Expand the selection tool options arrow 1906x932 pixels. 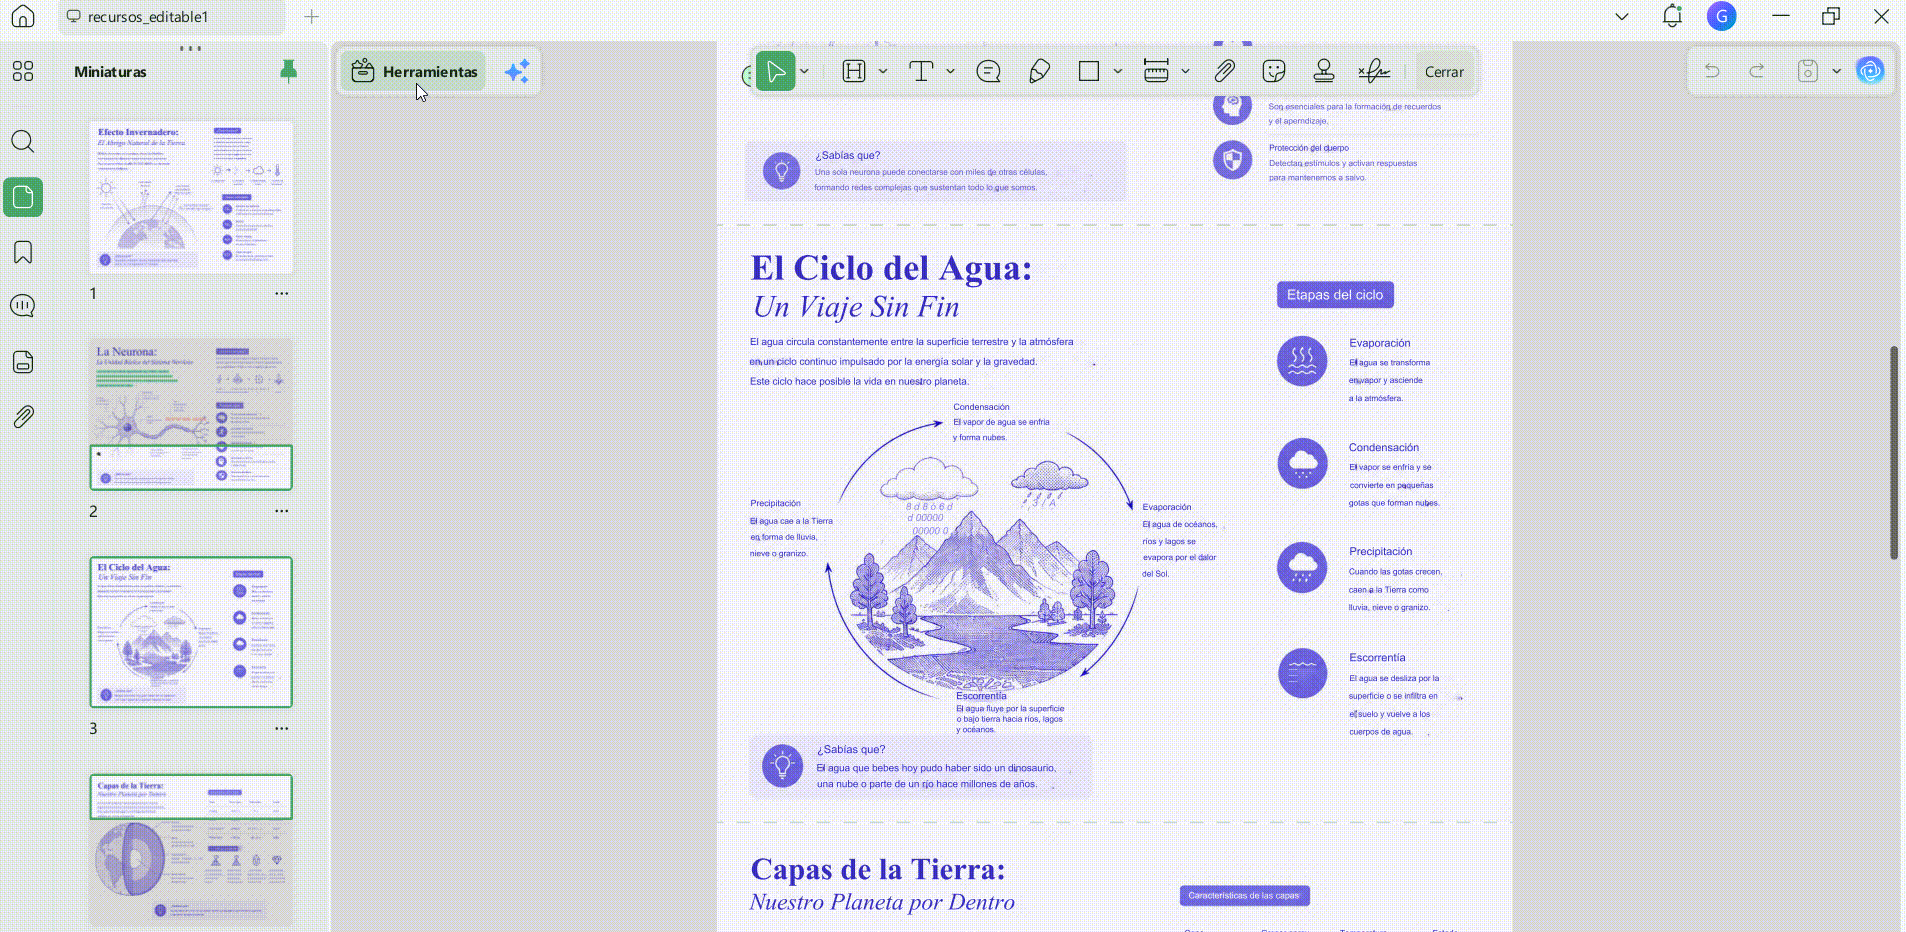(x=804, y=71)
